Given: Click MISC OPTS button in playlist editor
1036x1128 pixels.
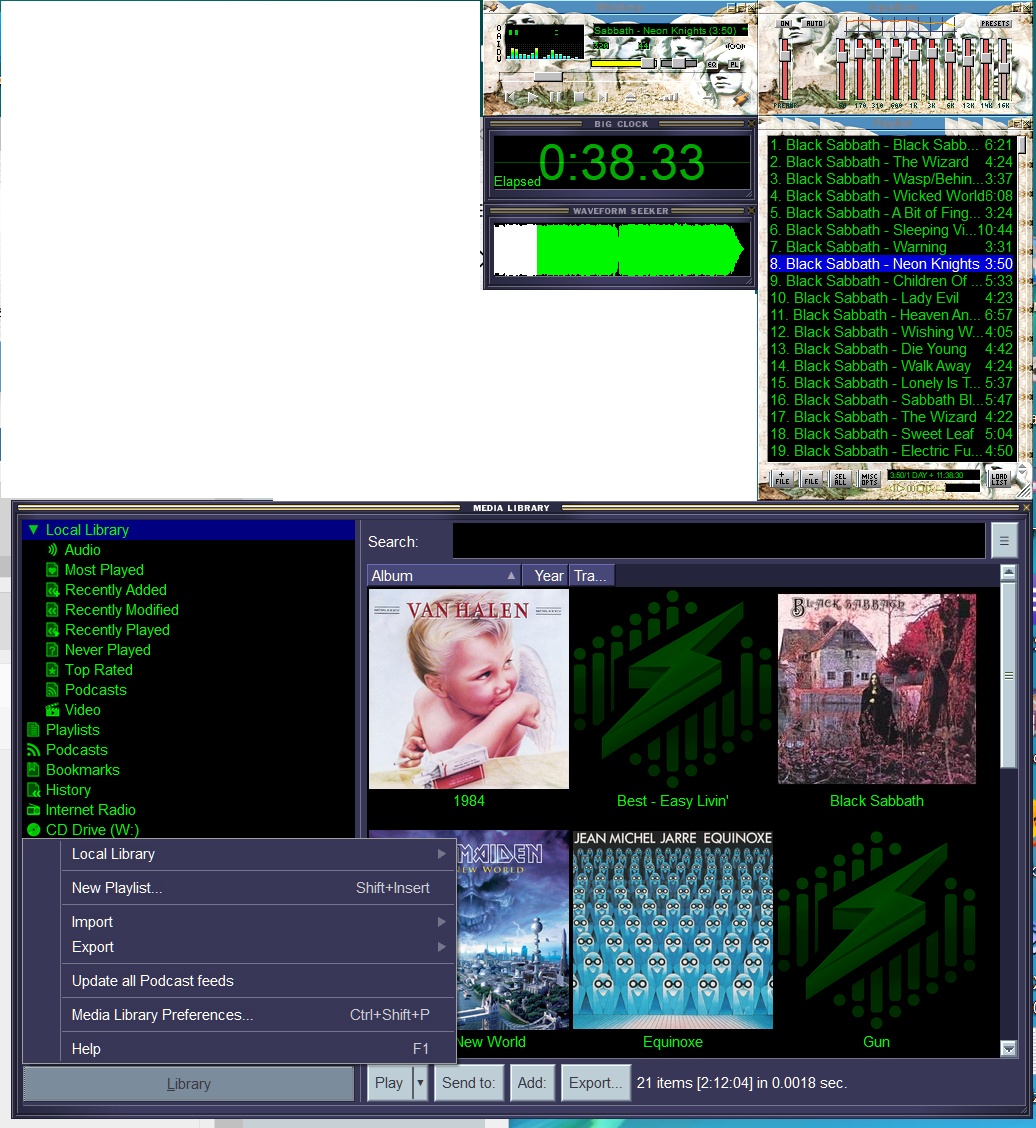Looking at the screenshot, I should point(870,478).
